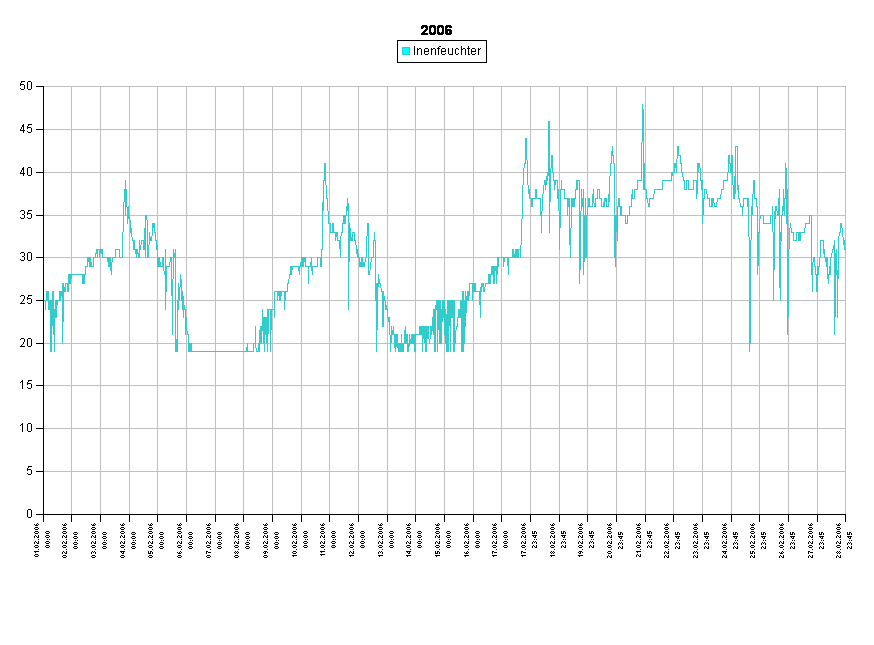
Task: Click the last downward spike near the right edge
Action: coord(834,332)
